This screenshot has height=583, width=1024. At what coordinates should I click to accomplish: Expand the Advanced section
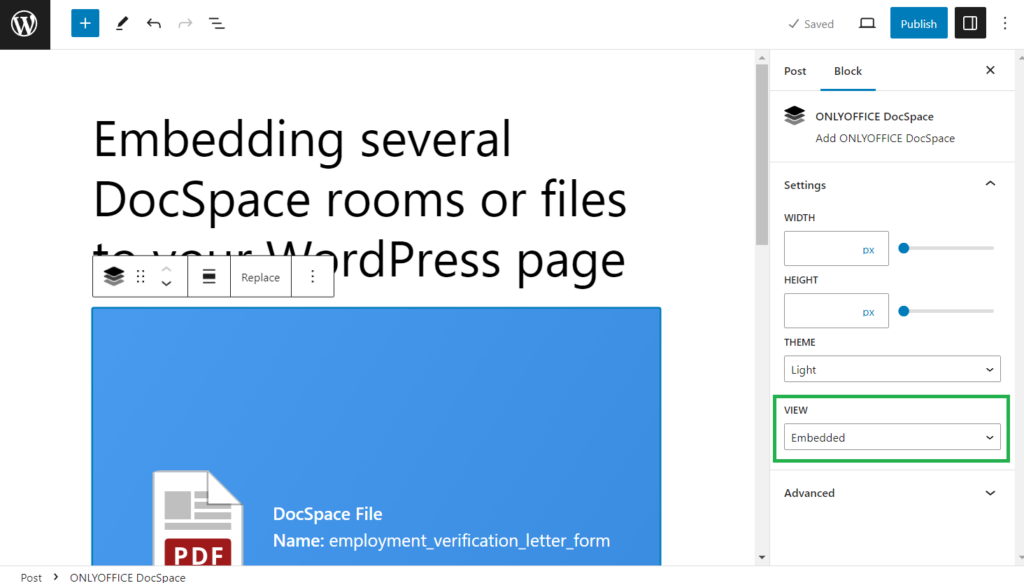point(891,492)
